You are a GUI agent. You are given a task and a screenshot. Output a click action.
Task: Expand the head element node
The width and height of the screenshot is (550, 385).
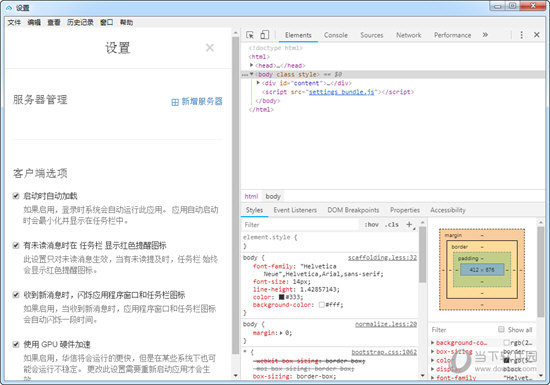click(251, 65)
